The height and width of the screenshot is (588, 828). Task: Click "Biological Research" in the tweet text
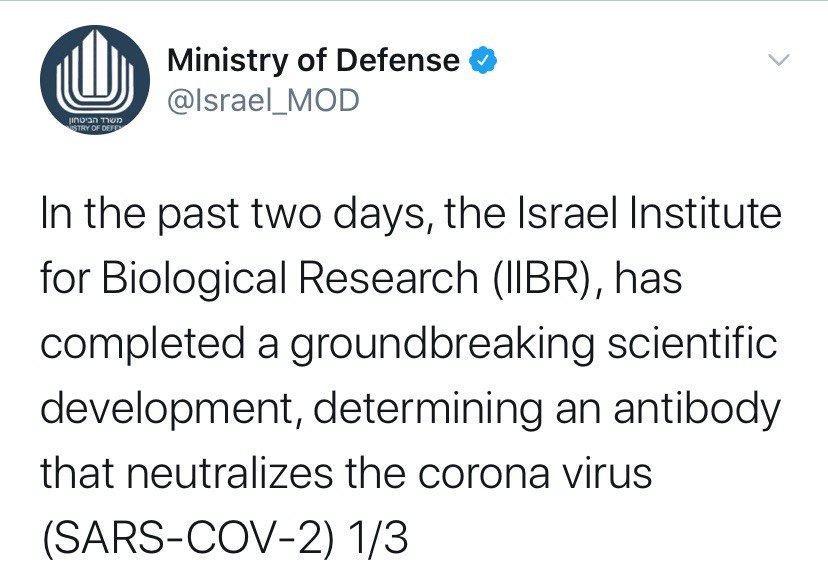[290, 280]
